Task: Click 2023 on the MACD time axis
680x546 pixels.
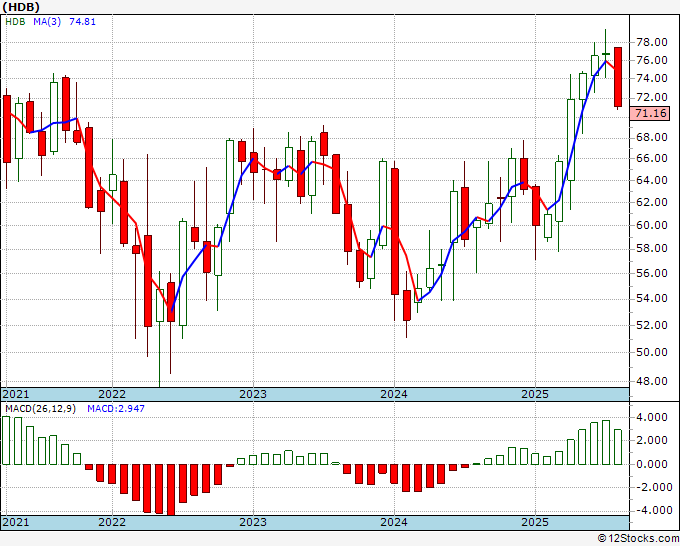Action: pyautogui.click(x=253, y=522)
